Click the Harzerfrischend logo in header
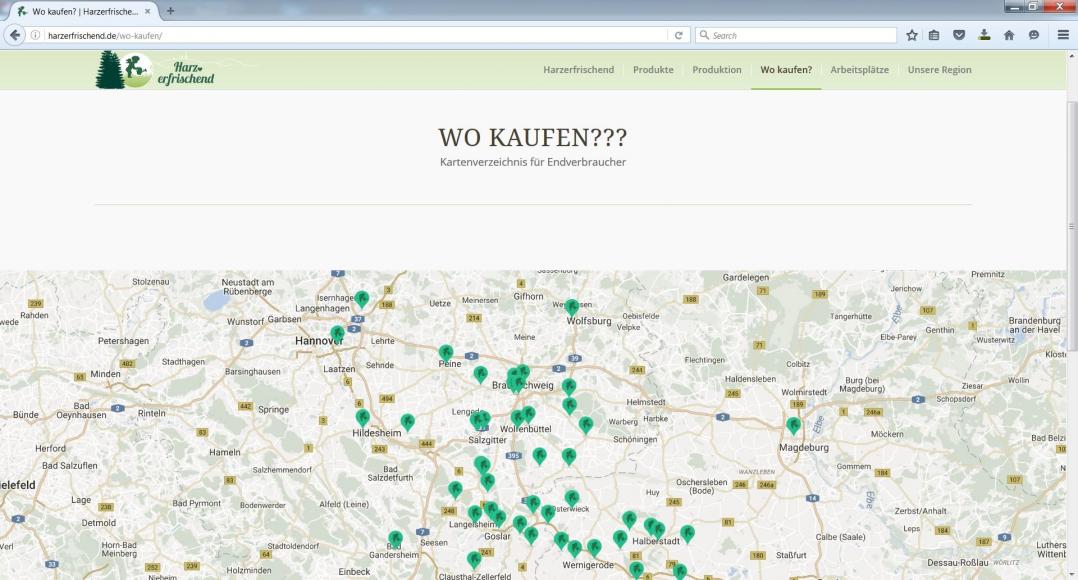The height and width of the screenshot is (580, 1078). [155, 70]
